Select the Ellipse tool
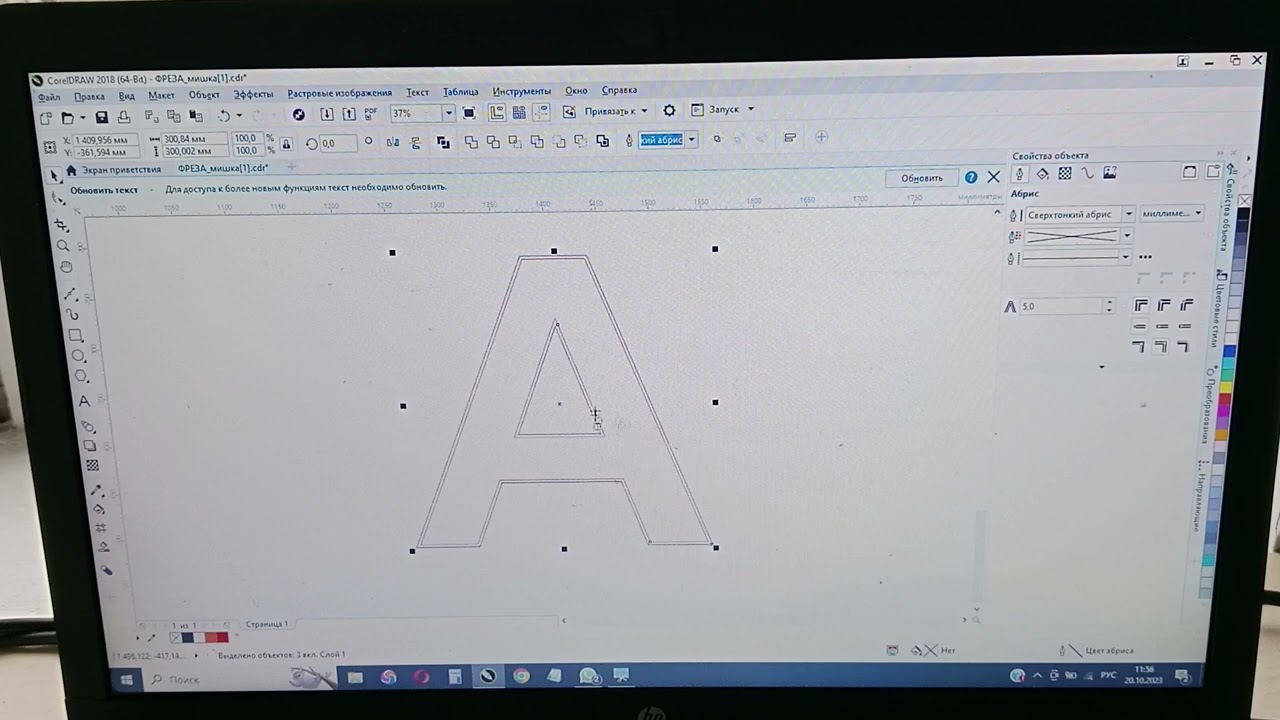 coord(79,356)
